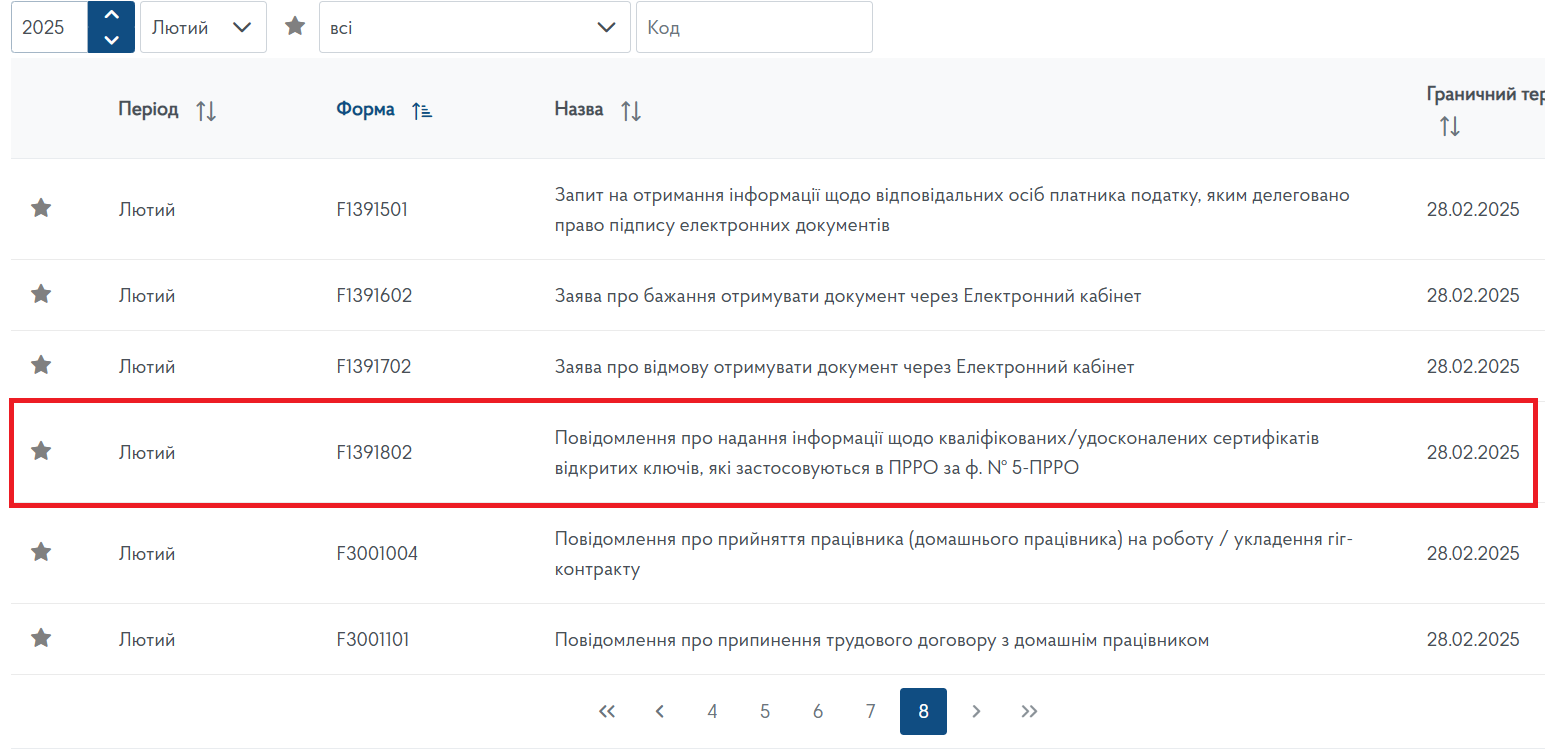Open page 4 of results
Image resolution: width=1545 pixels, height=756 pixels.
click(x=712, y=711)
